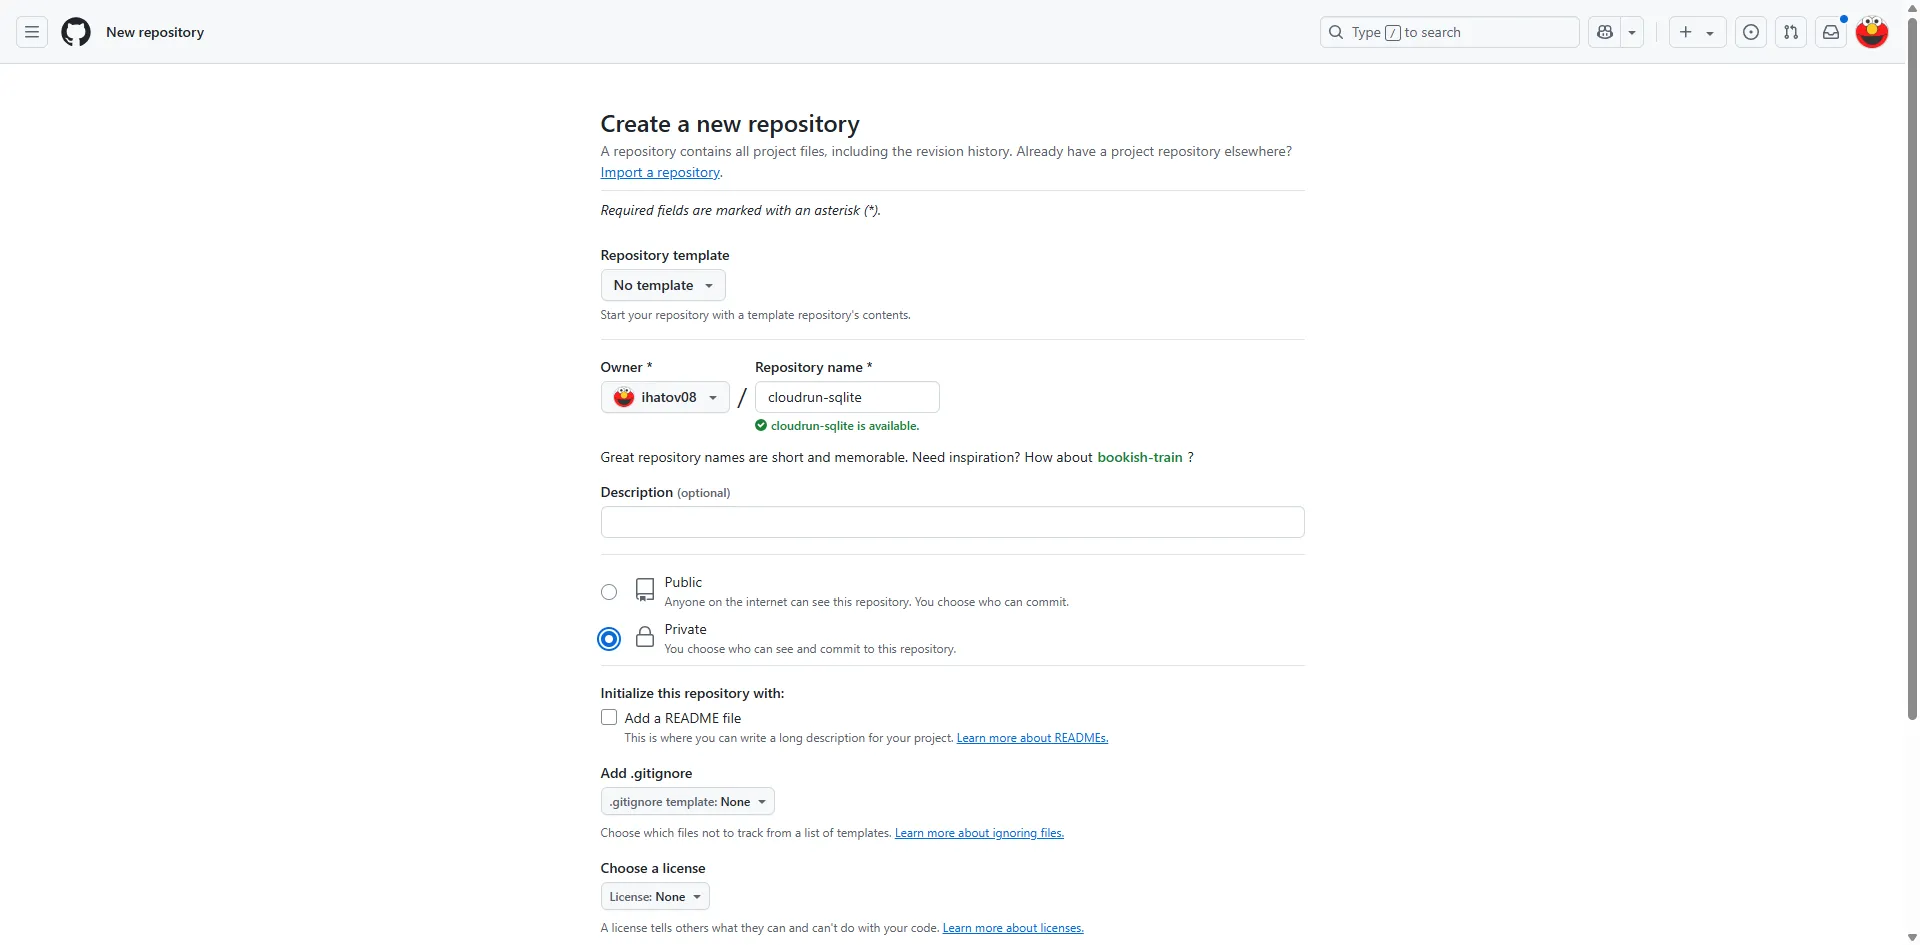The height and width of the screenshot is (945, 1920).
Task: Open the owner ihatov08 dropdown
Action: click(x=665, y=397)
